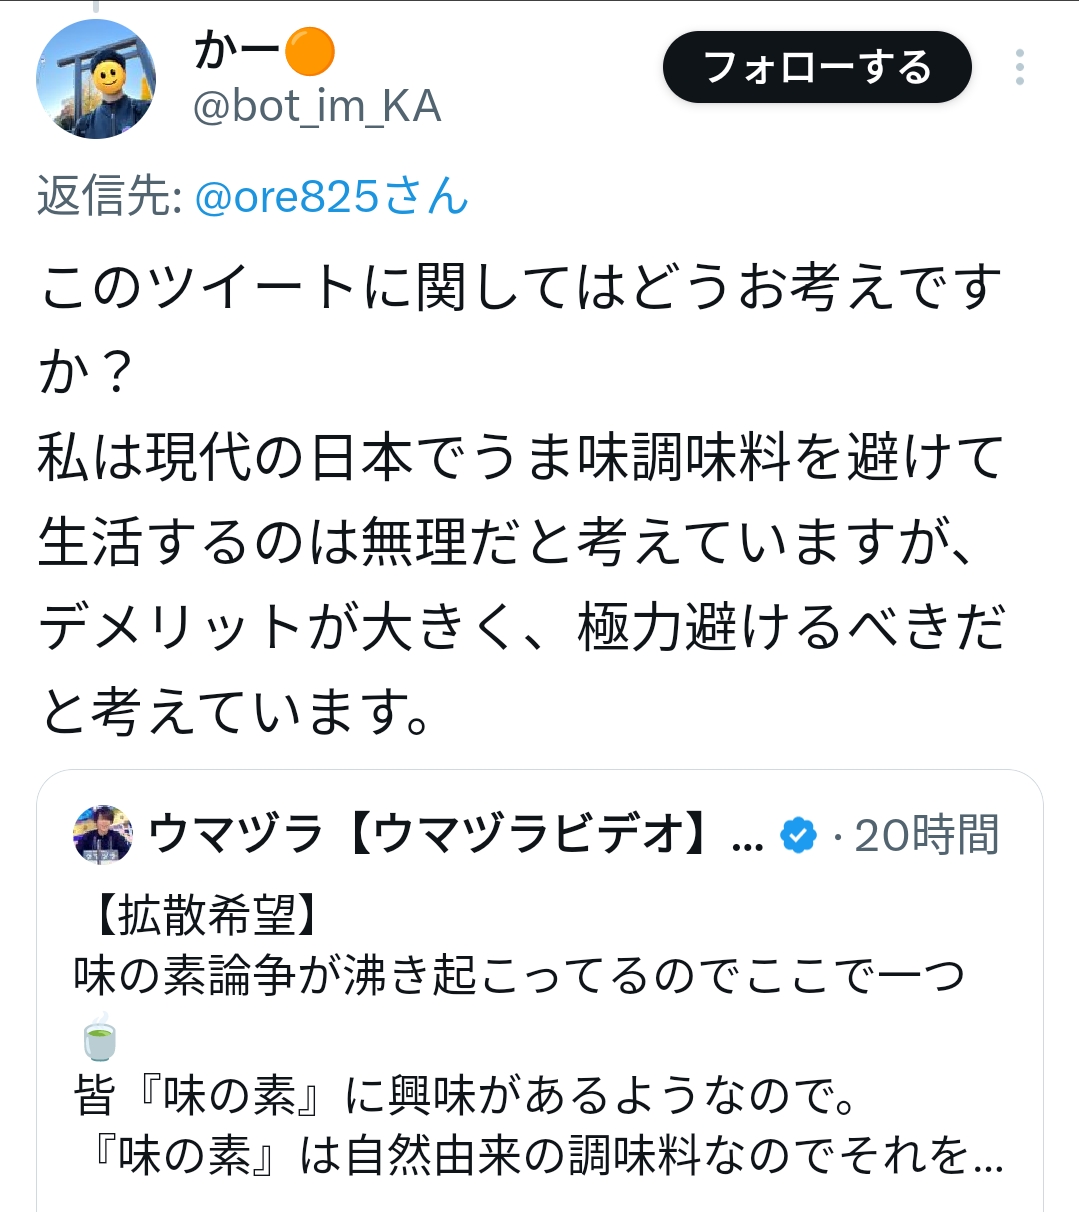Image resolution: width=1079 pixels, height=1212 pixels.
Task: Open the ウマヅラ【ウマヅラビデオ】 author name
Action: coord(440,835)
